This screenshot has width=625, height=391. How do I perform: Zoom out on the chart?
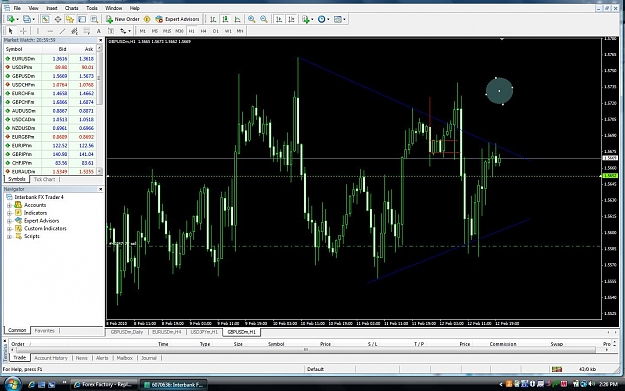pos(264,19)
